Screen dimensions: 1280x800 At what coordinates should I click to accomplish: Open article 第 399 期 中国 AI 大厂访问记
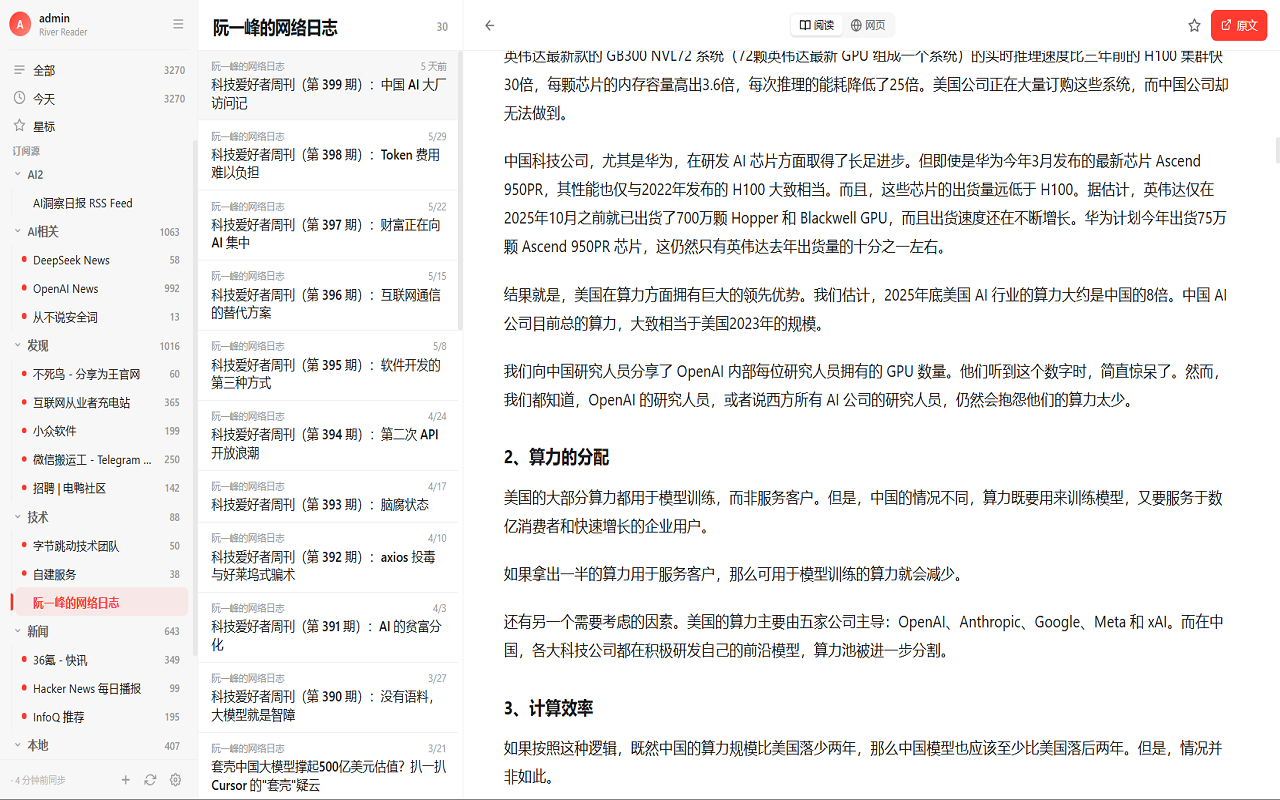(328, 85)
